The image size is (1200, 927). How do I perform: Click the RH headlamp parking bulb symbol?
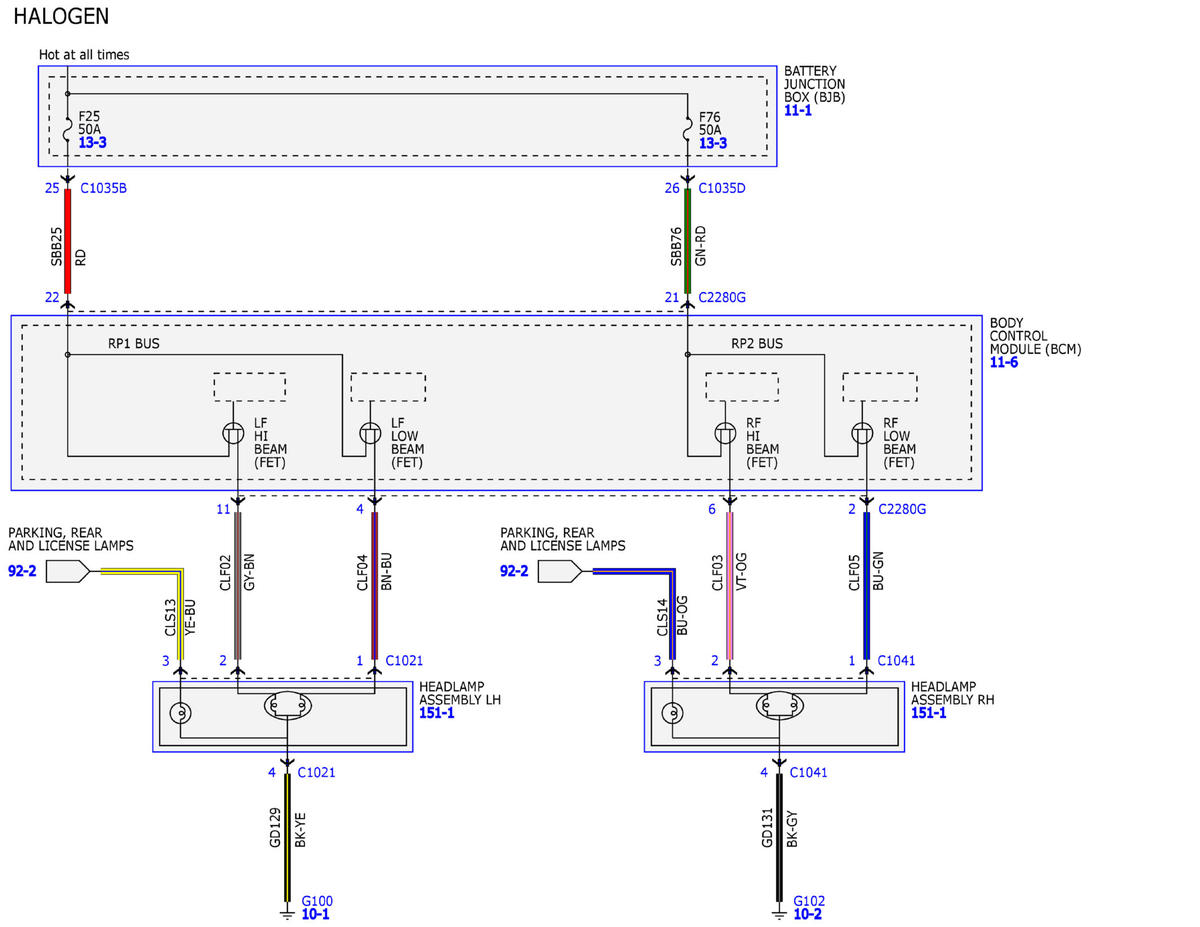coord(673,714)
